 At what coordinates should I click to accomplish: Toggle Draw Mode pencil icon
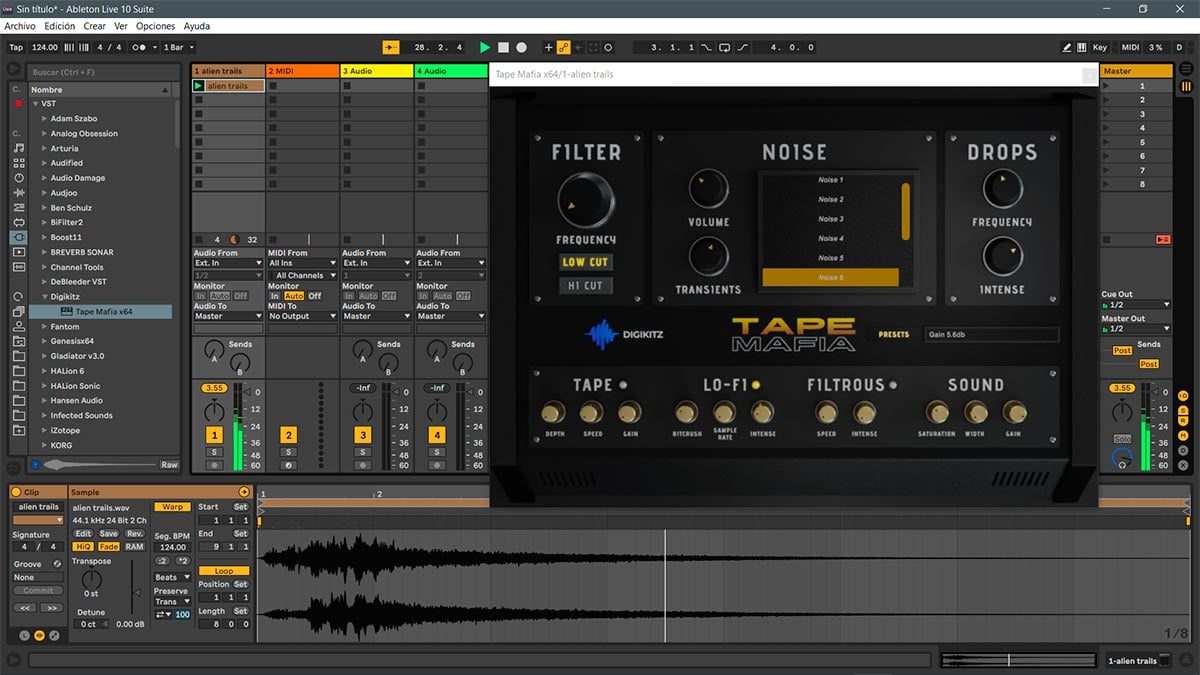1068,47
